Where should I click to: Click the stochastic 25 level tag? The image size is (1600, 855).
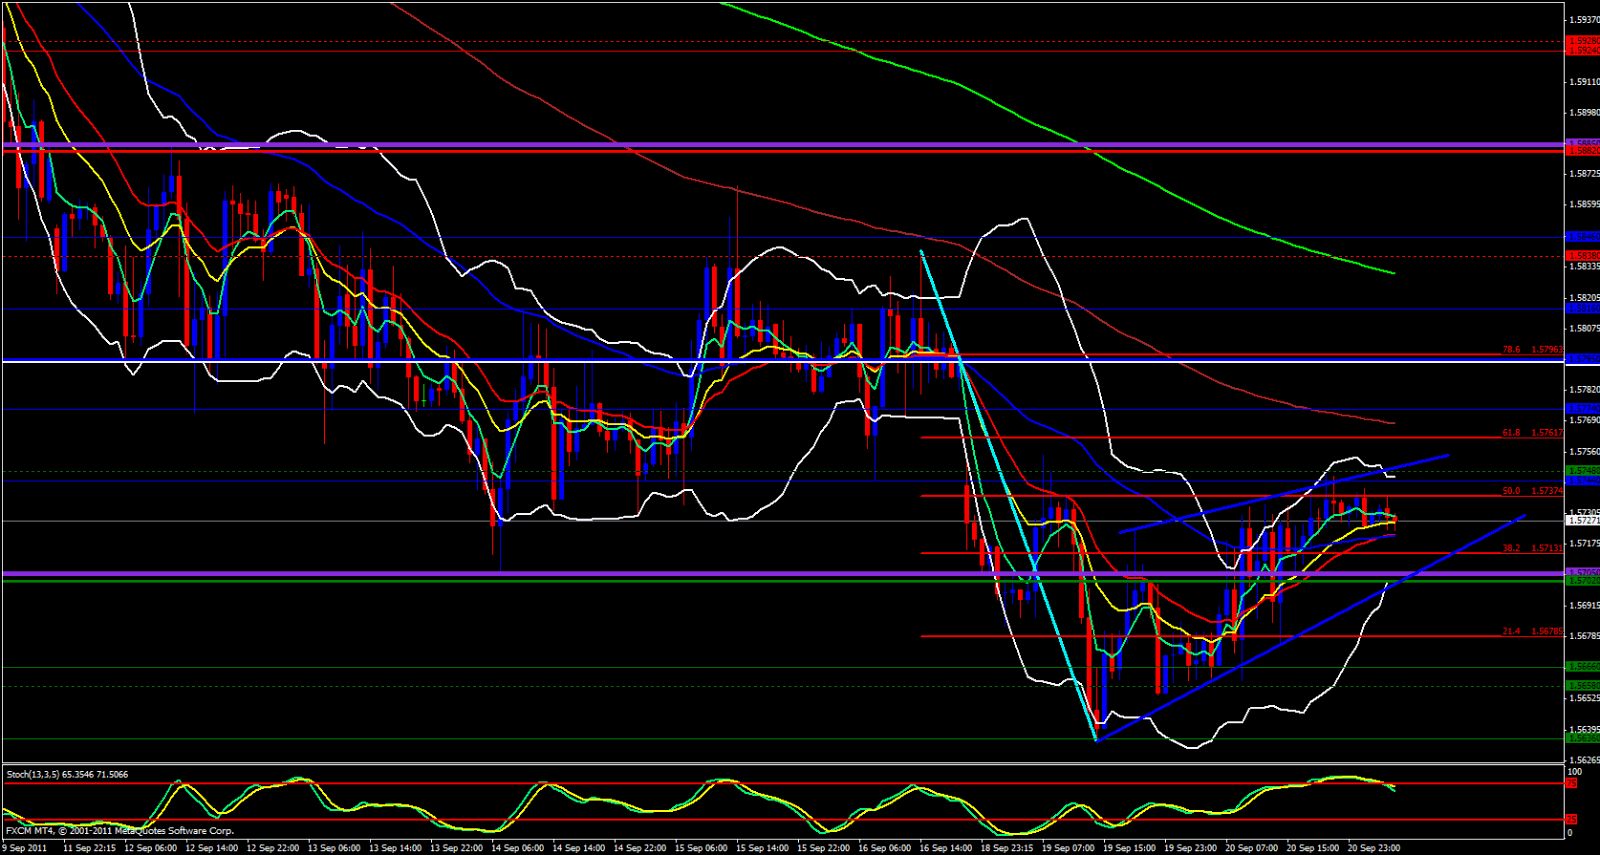[1571, 820]
